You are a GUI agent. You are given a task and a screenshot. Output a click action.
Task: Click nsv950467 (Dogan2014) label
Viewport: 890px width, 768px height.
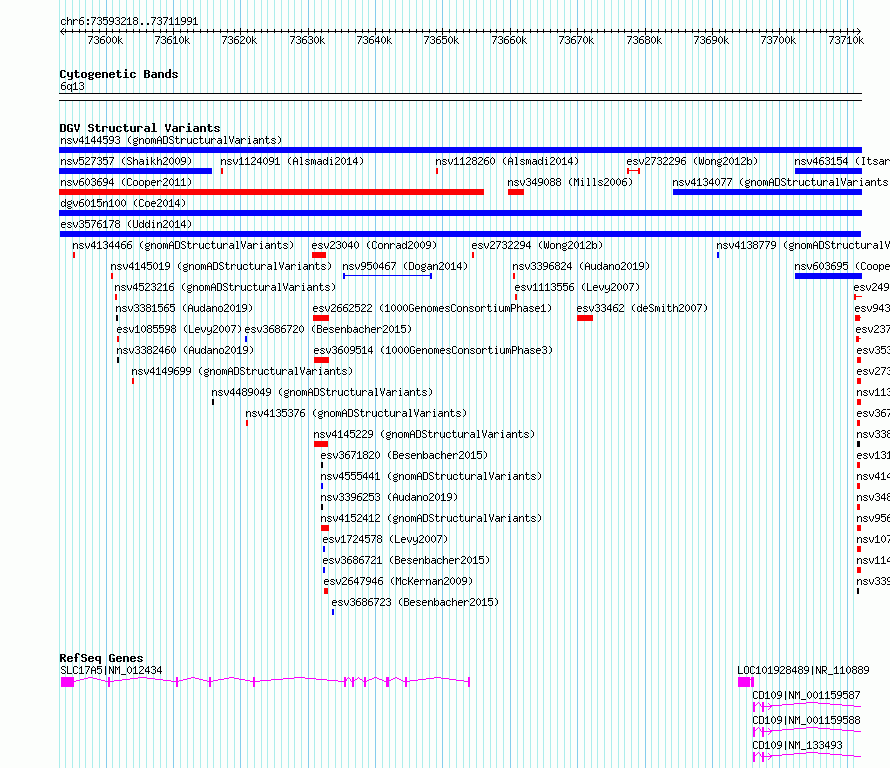405,266
